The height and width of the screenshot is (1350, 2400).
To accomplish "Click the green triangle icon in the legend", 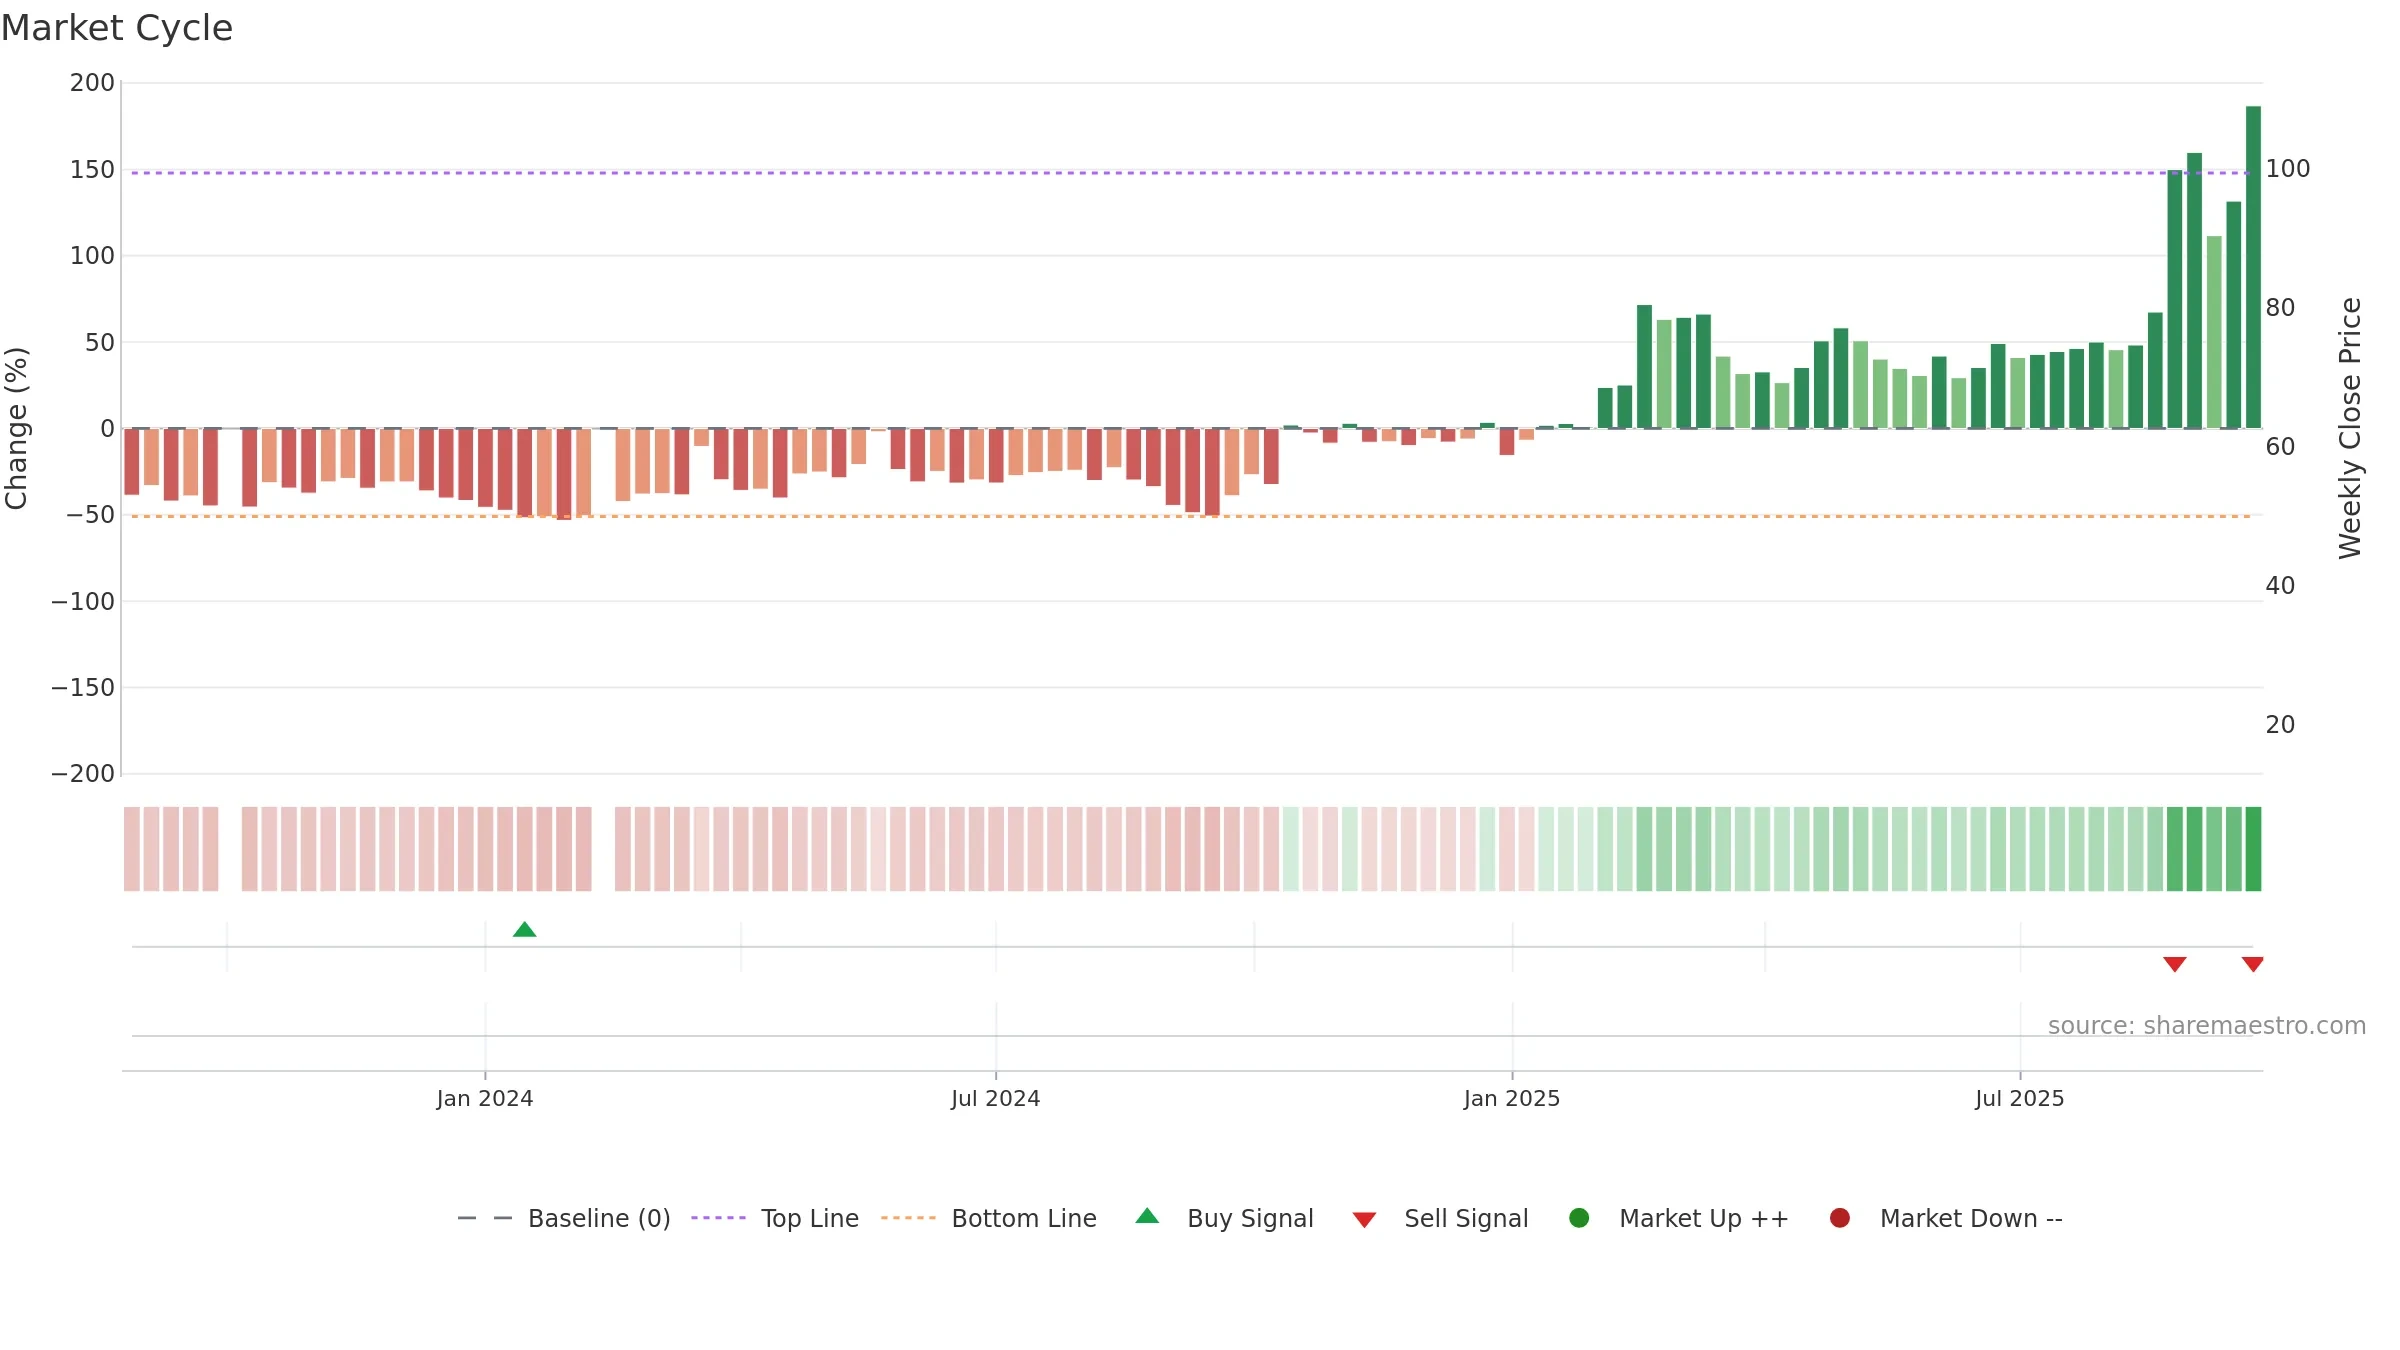I will pyautogui.click(x=1147, y=1216).
